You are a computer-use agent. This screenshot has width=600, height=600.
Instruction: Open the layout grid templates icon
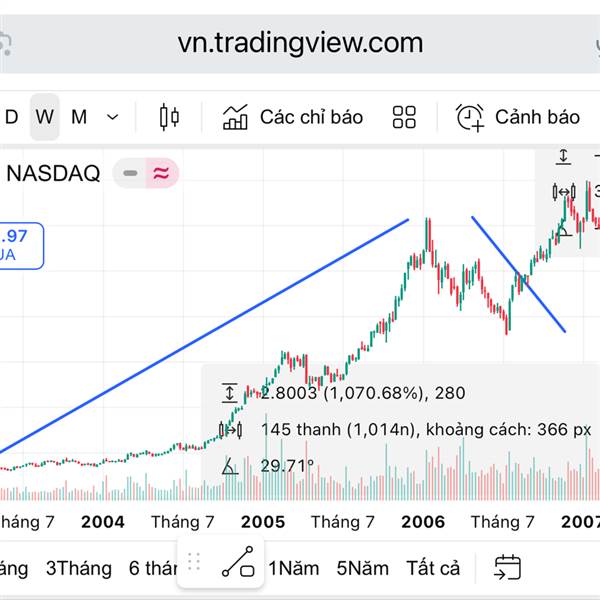404,117
